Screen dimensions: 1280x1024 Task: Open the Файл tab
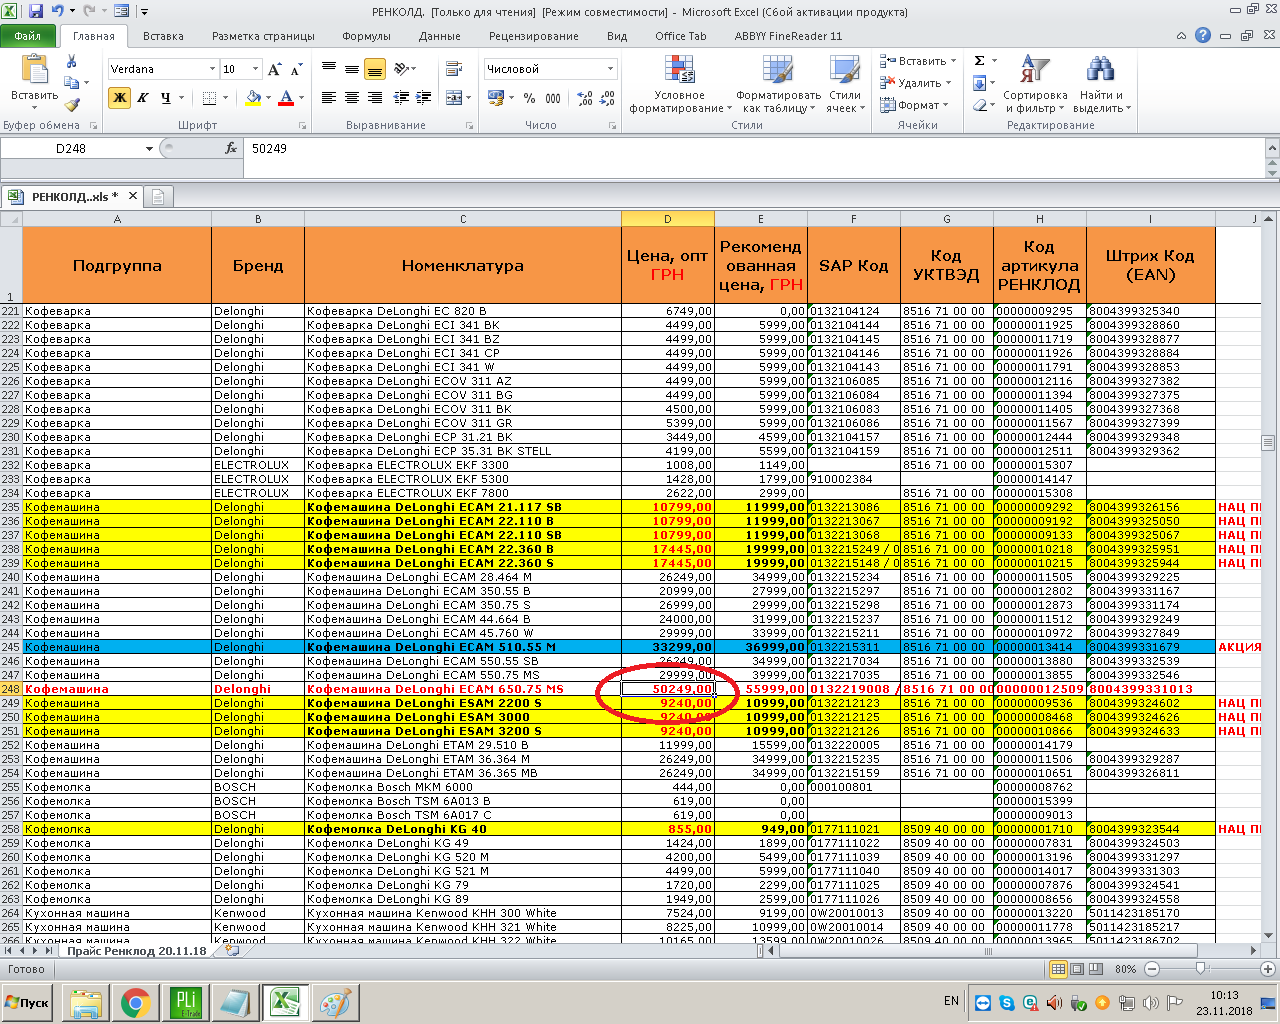(28, 36)
